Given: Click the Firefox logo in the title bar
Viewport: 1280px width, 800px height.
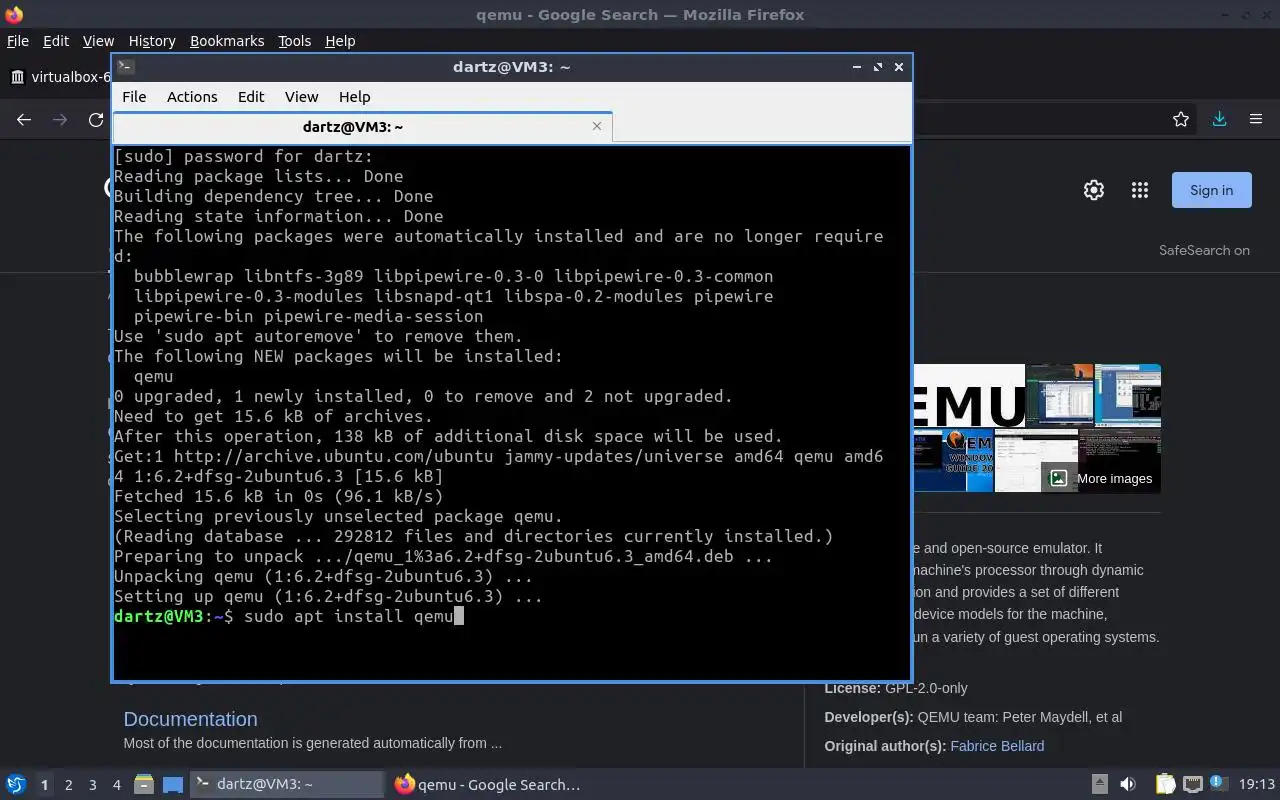Looking at the screenshot, I should point(14,14).
